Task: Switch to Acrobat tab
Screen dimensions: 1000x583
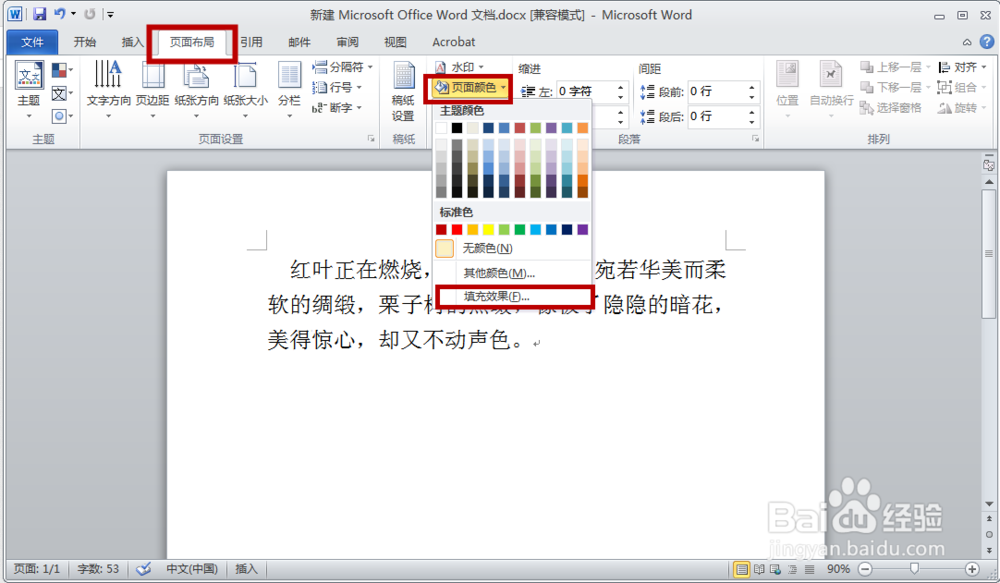Action: (x=453, y=42)
